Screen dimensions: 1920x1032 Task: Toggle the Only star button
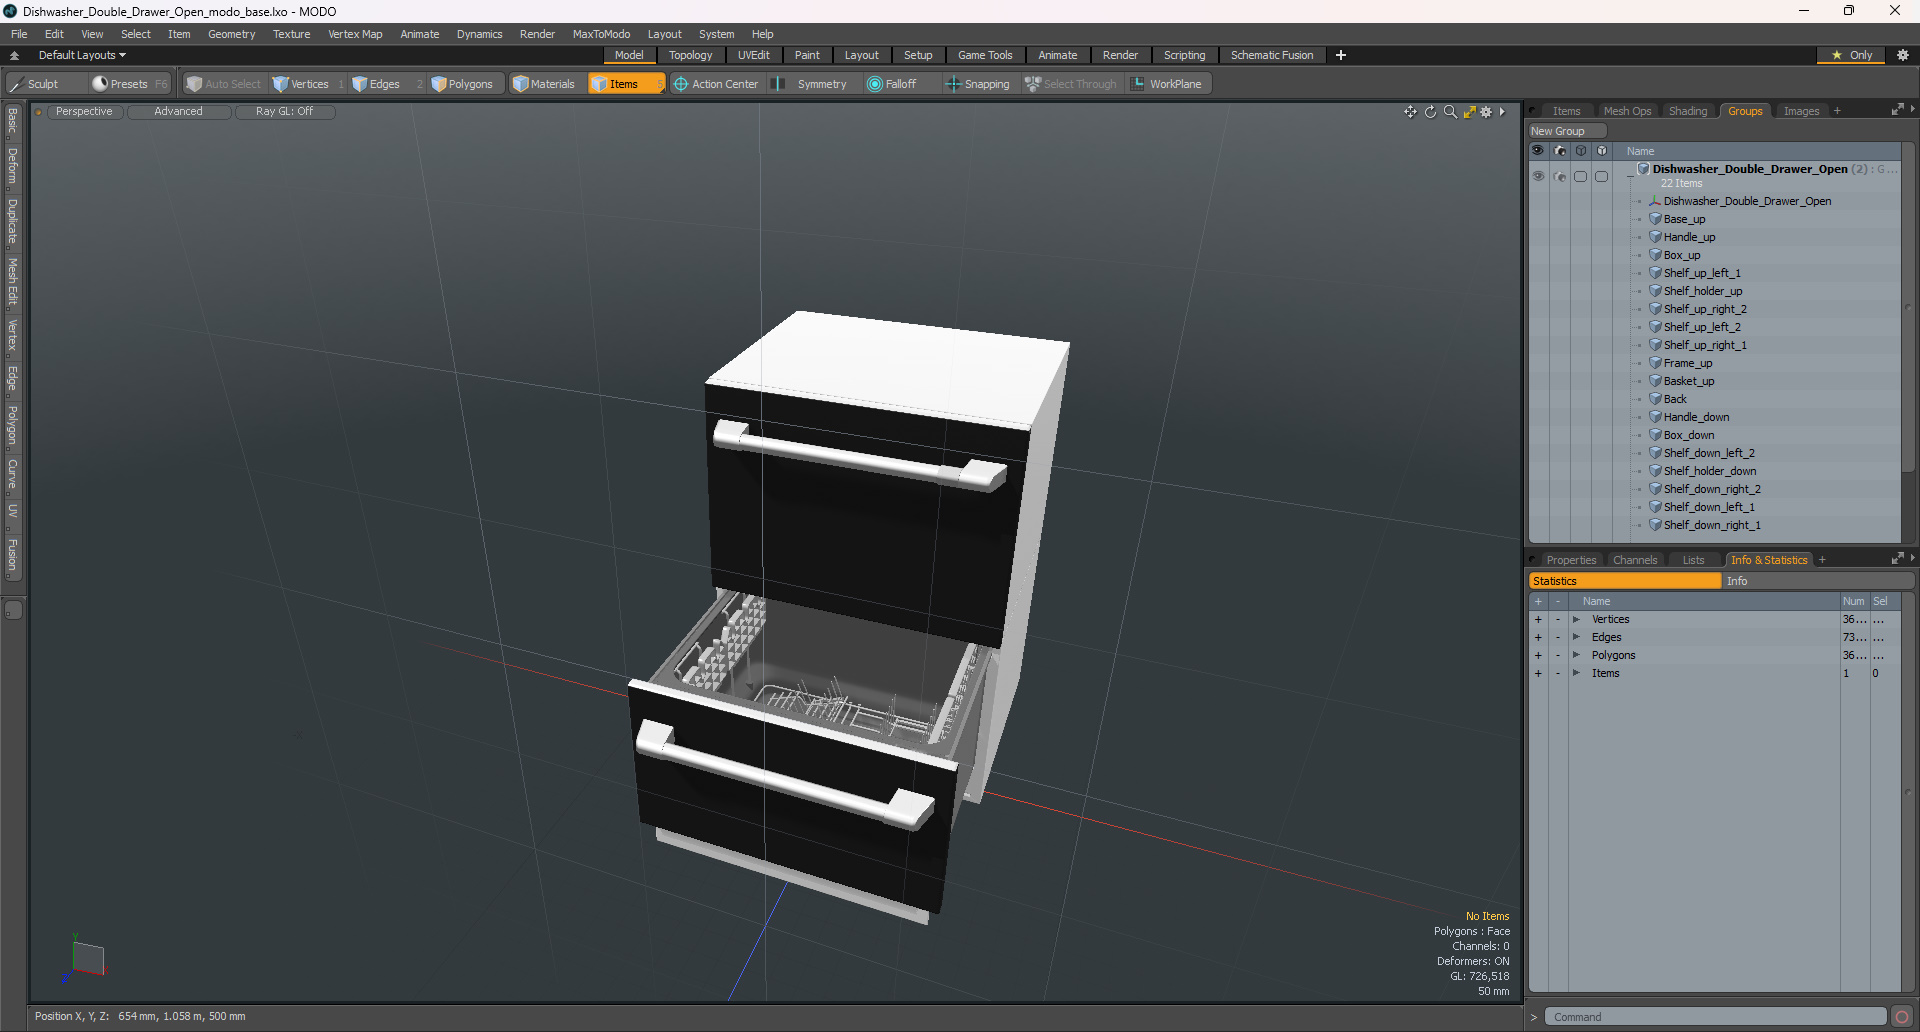[1852, 55]
